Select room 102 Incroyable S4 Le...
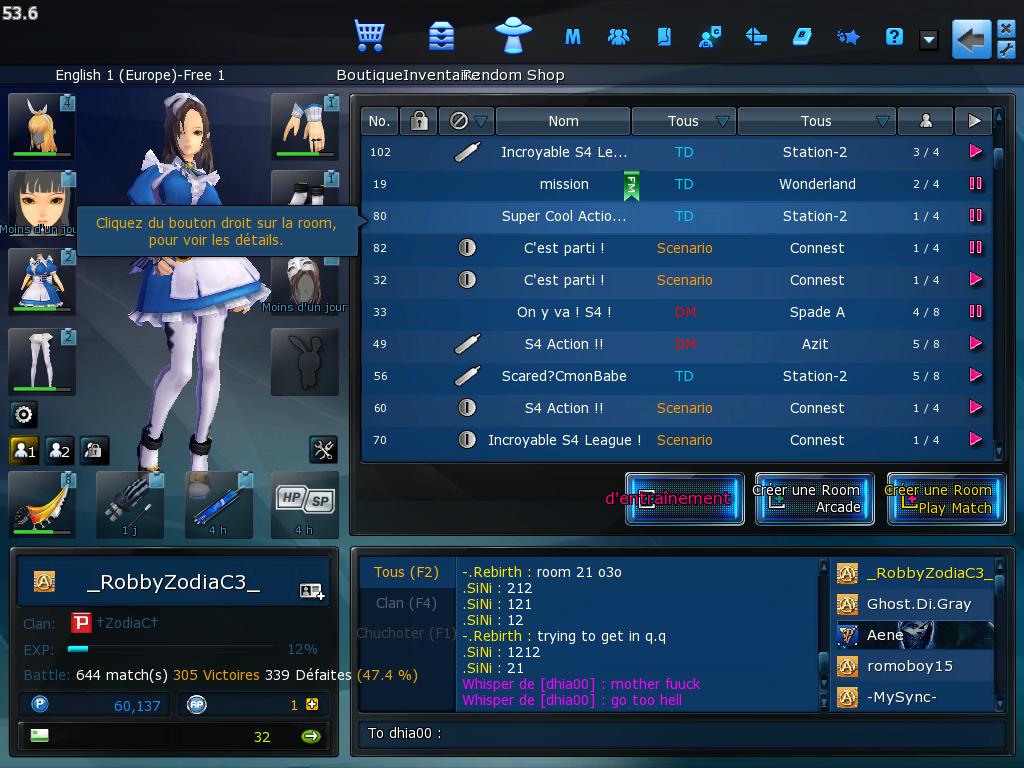 (677, 152)
